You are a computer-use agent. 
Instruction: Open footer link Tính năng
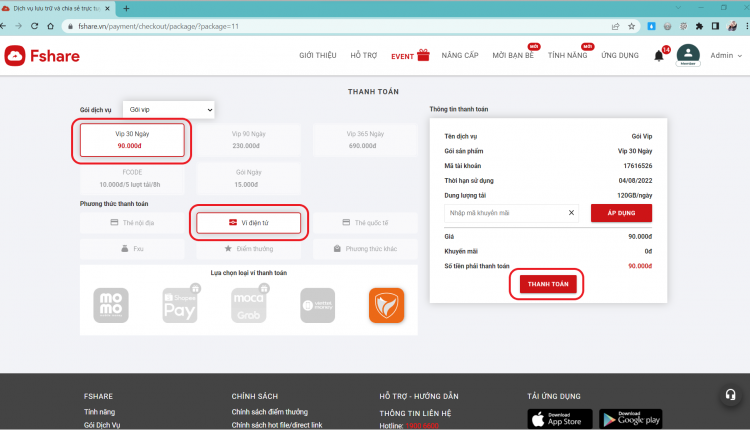[99, 412]
